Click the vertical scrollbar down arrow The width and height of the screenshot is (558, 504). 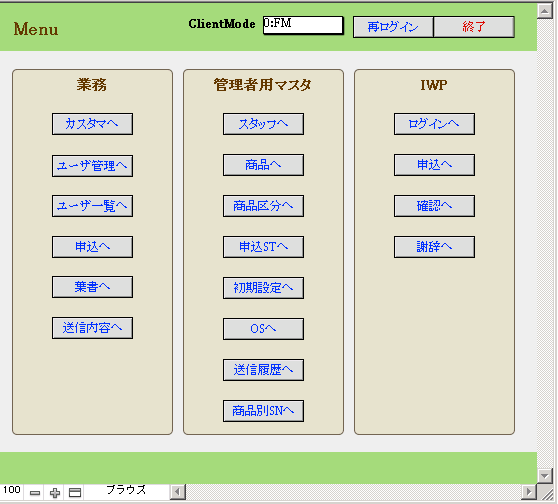(x=544, y=476)
